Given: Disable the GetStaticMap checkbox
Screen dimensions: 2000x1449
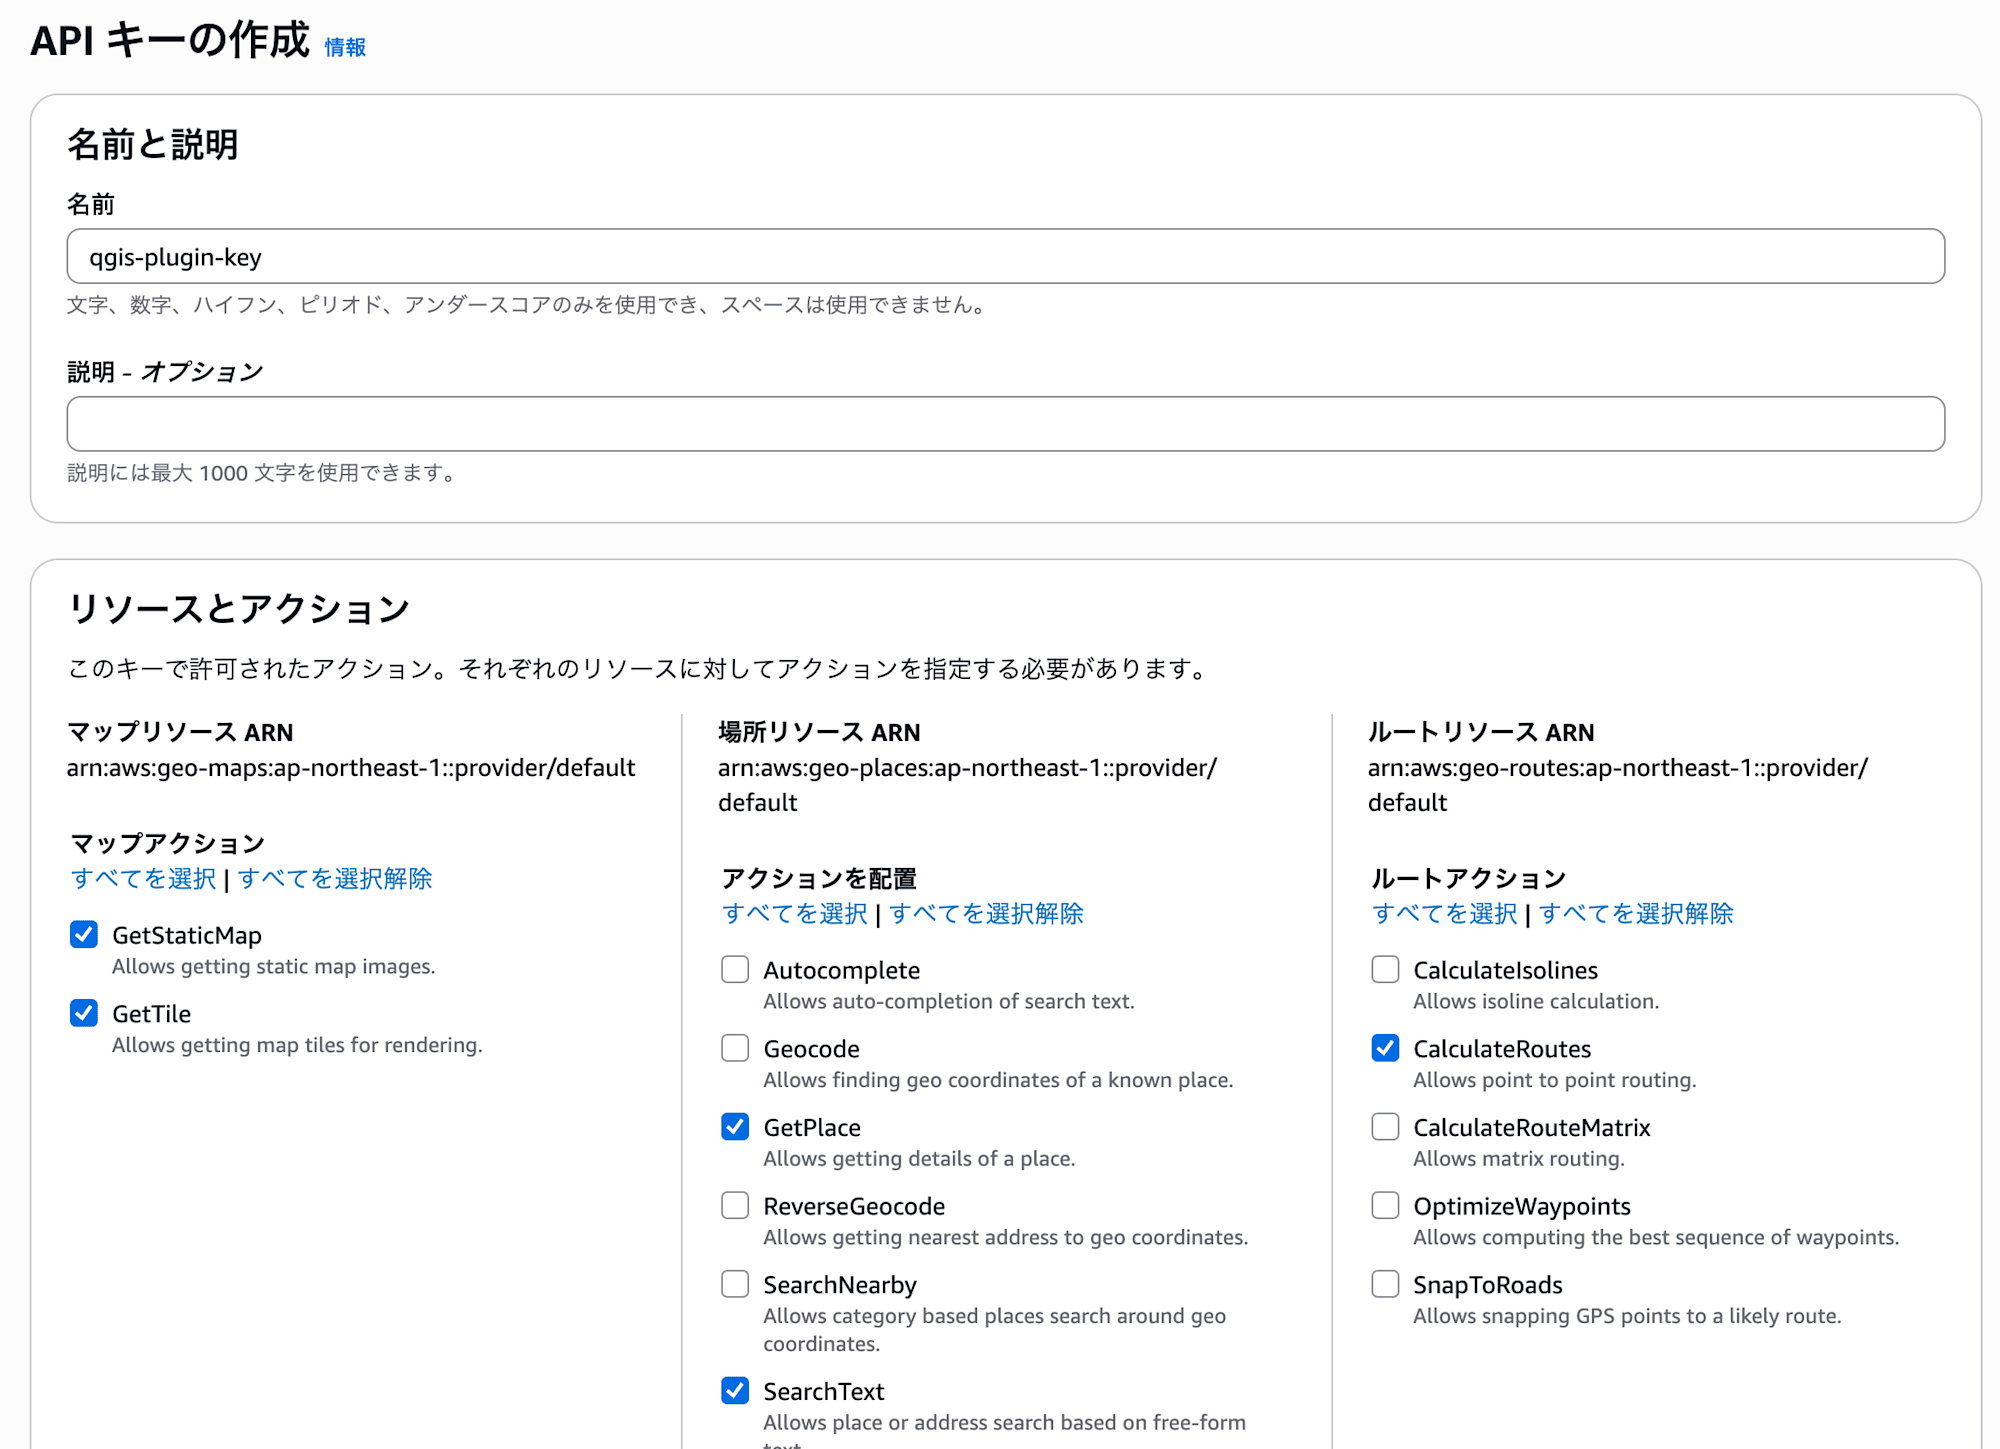Looking at the screenshot, I should [84, 935].
